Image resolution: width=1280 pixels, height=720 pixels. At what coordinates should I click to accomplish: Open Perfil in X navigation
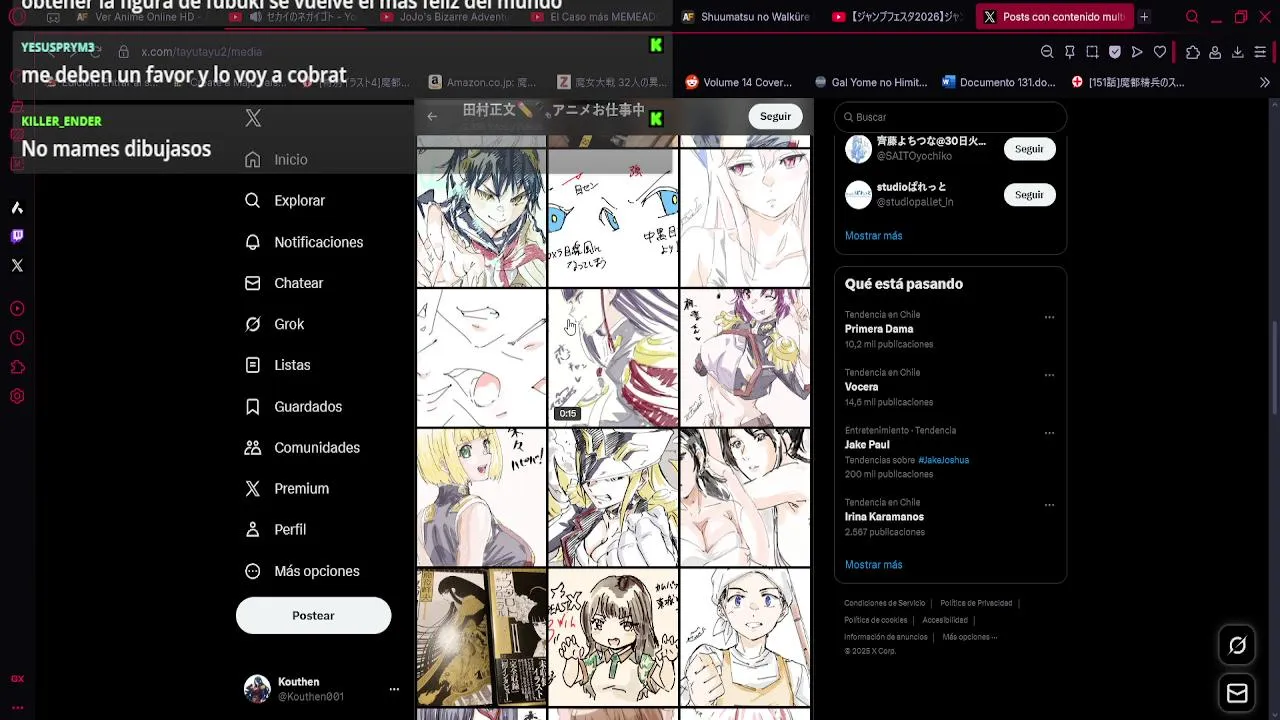pos(276,530)
